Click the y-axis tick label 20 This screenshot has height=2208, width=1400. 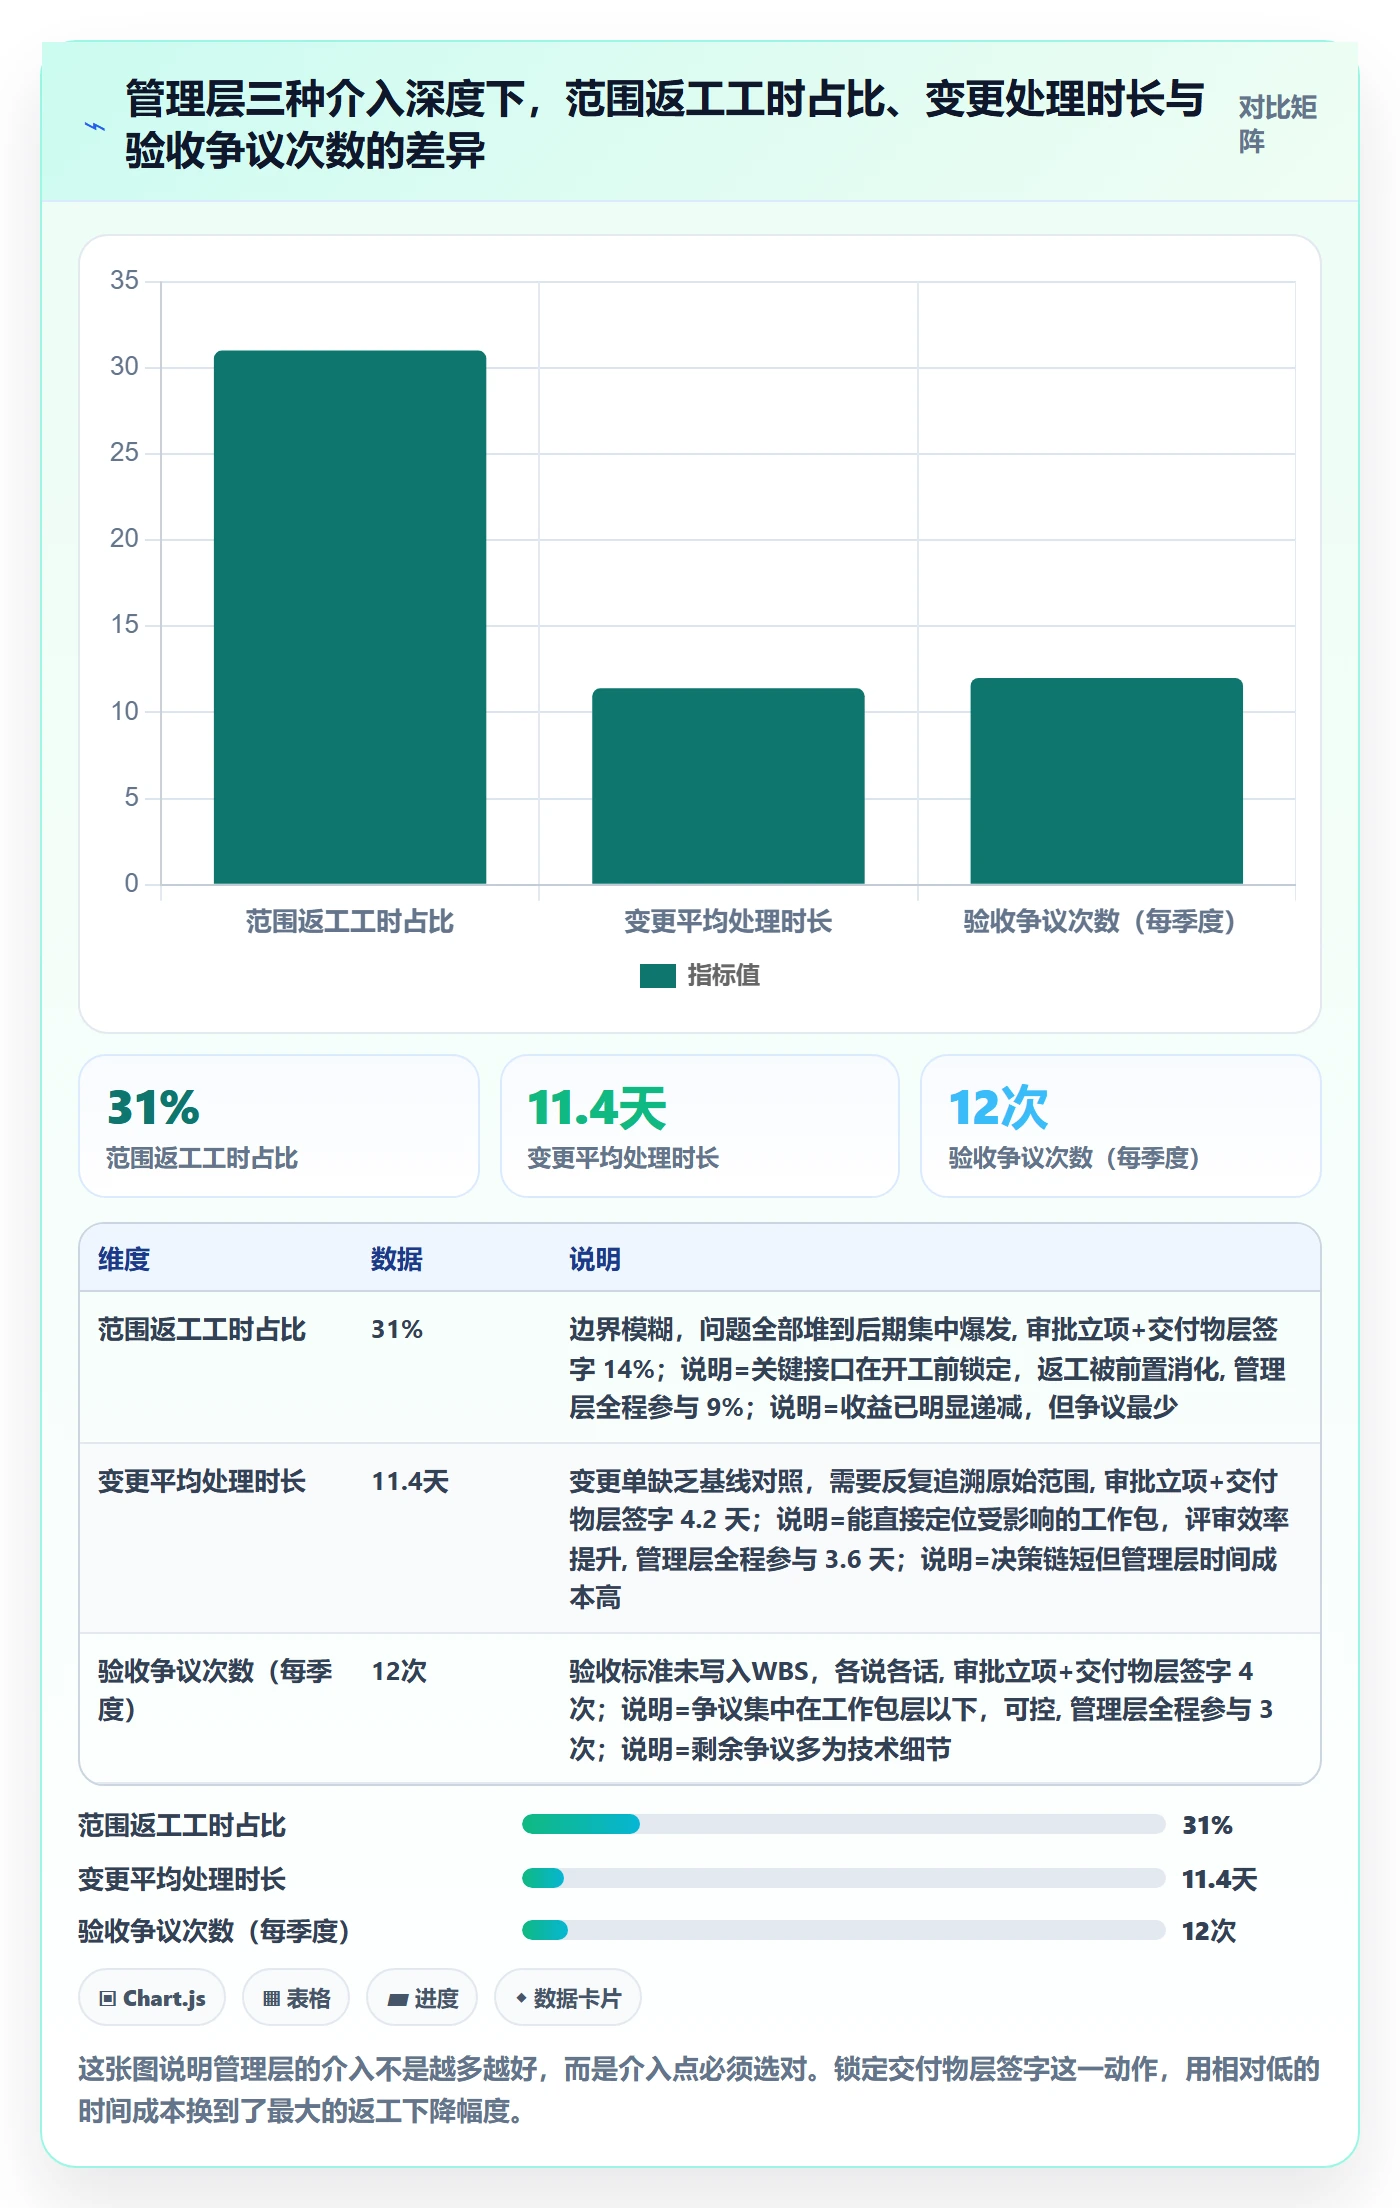[x=124, y=538]
